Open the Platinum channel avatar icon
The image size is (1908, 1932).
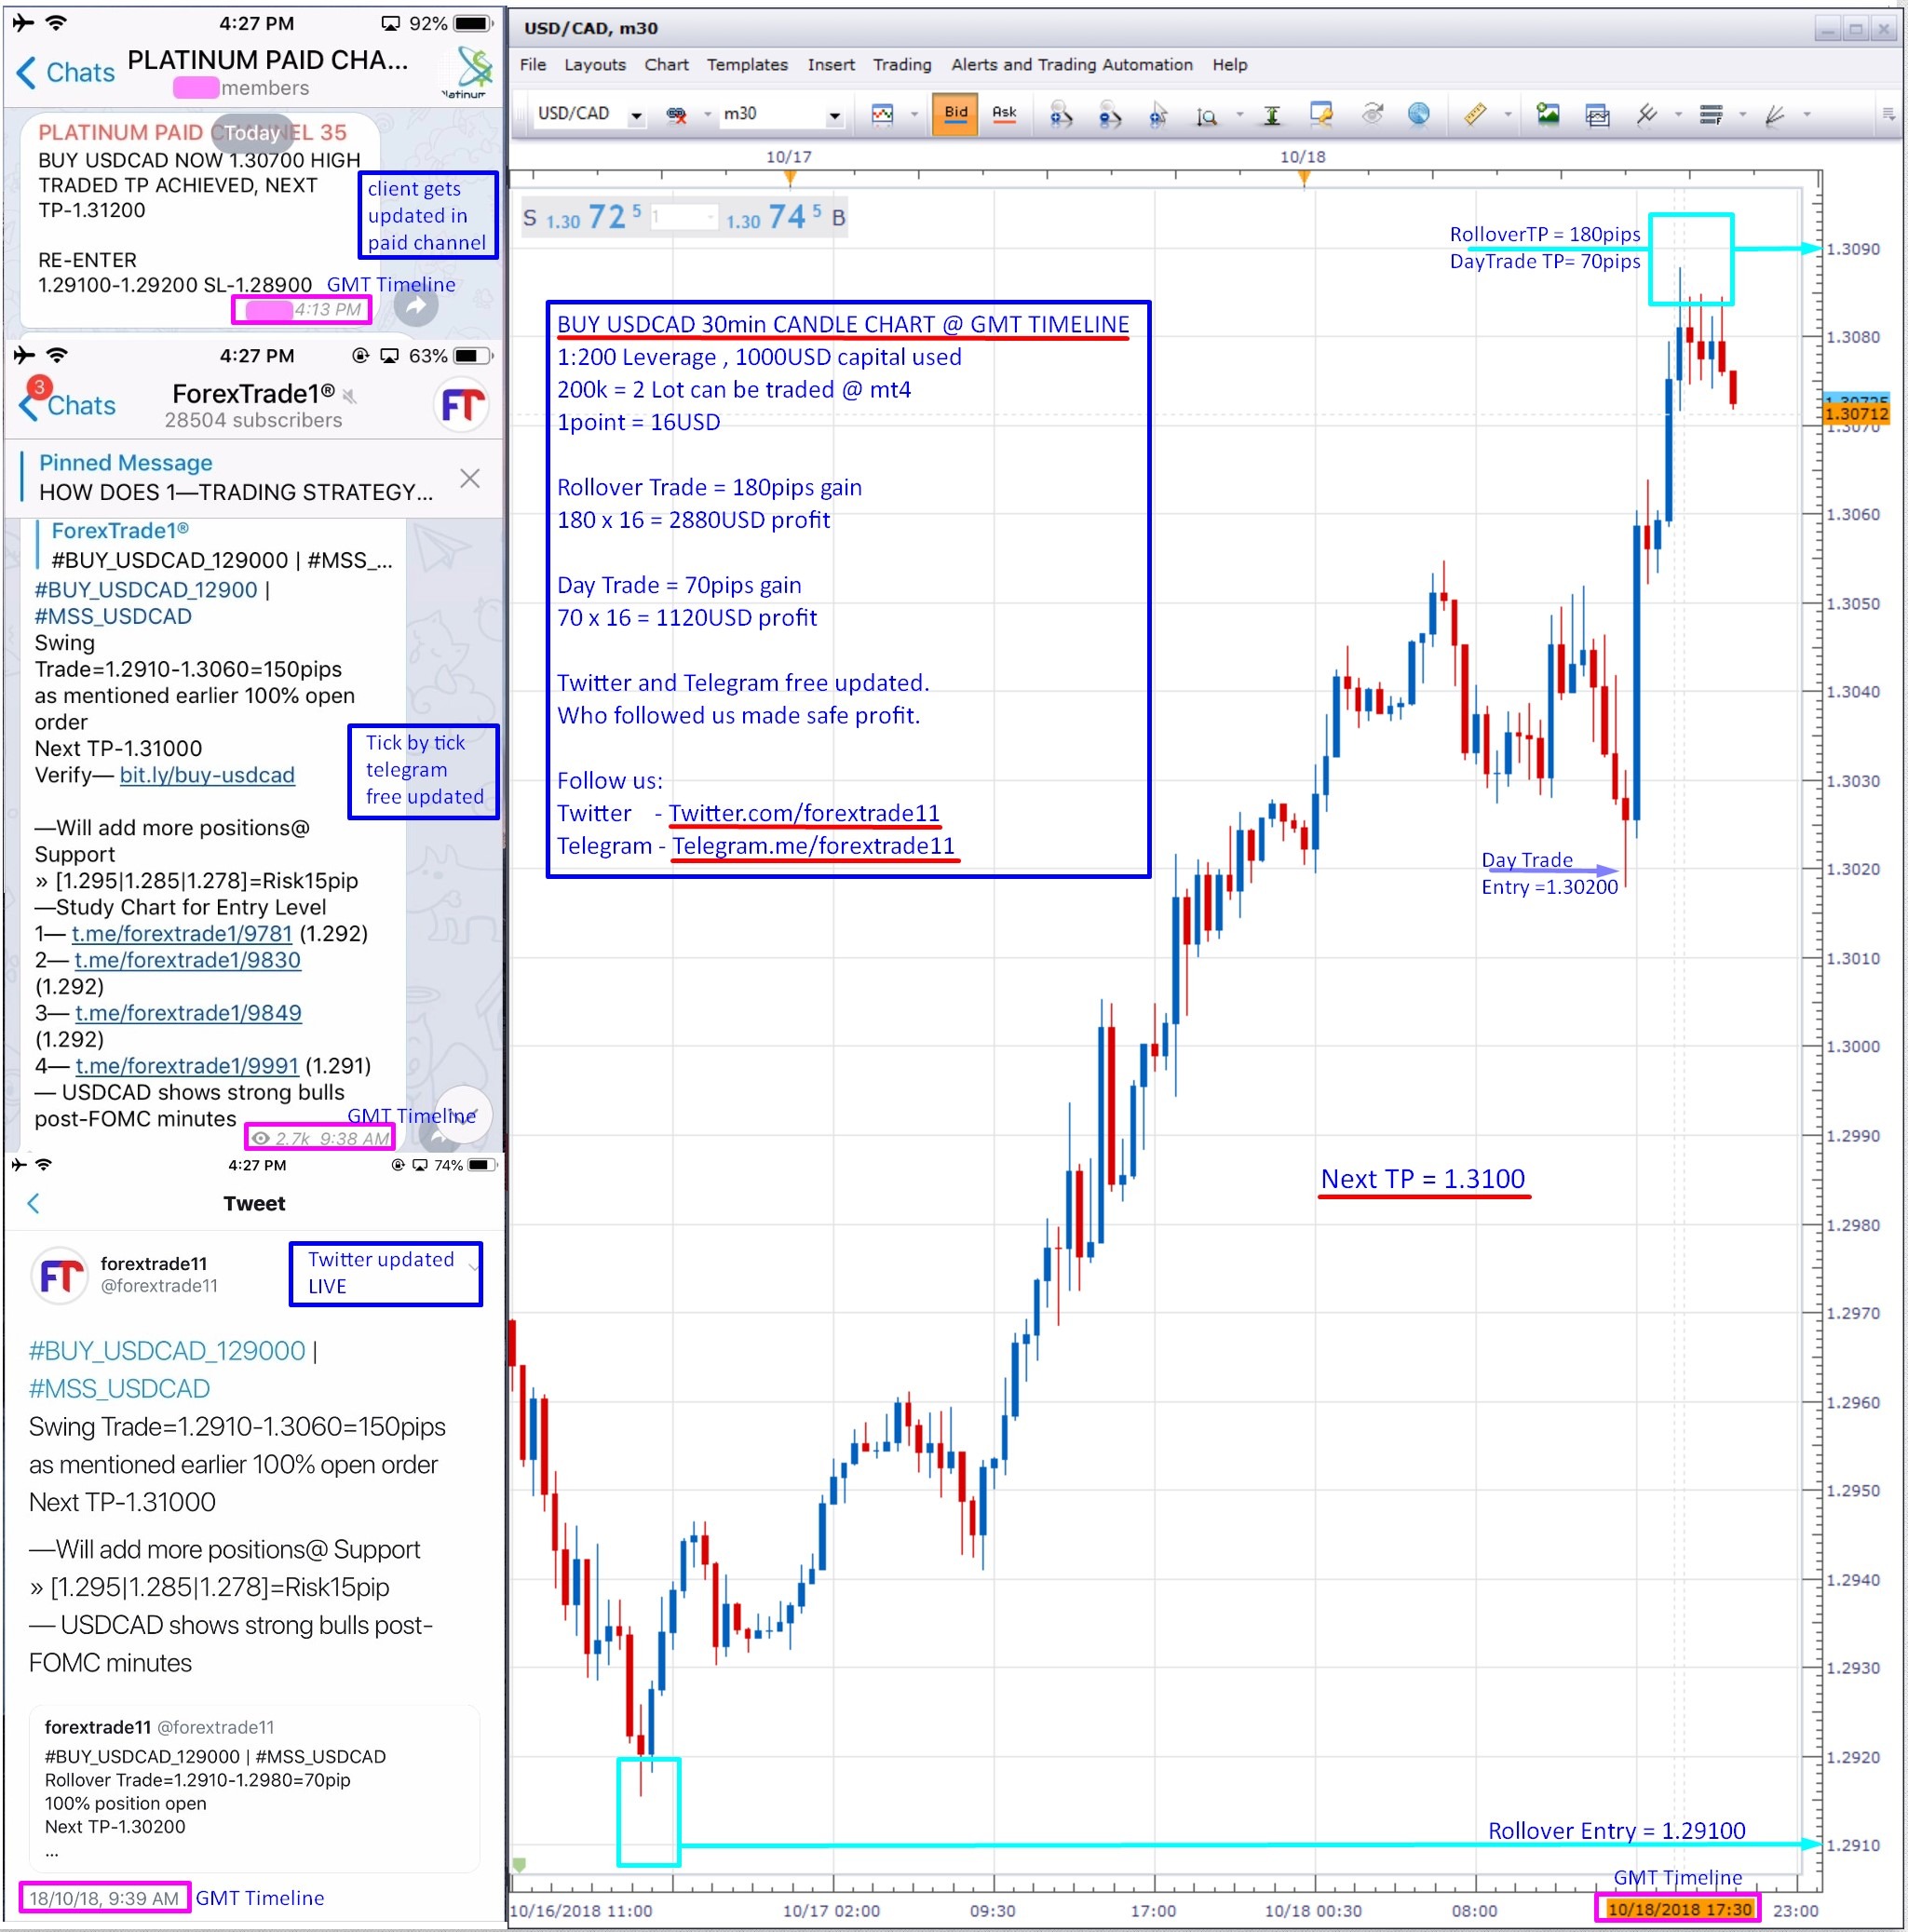[469, 71]
